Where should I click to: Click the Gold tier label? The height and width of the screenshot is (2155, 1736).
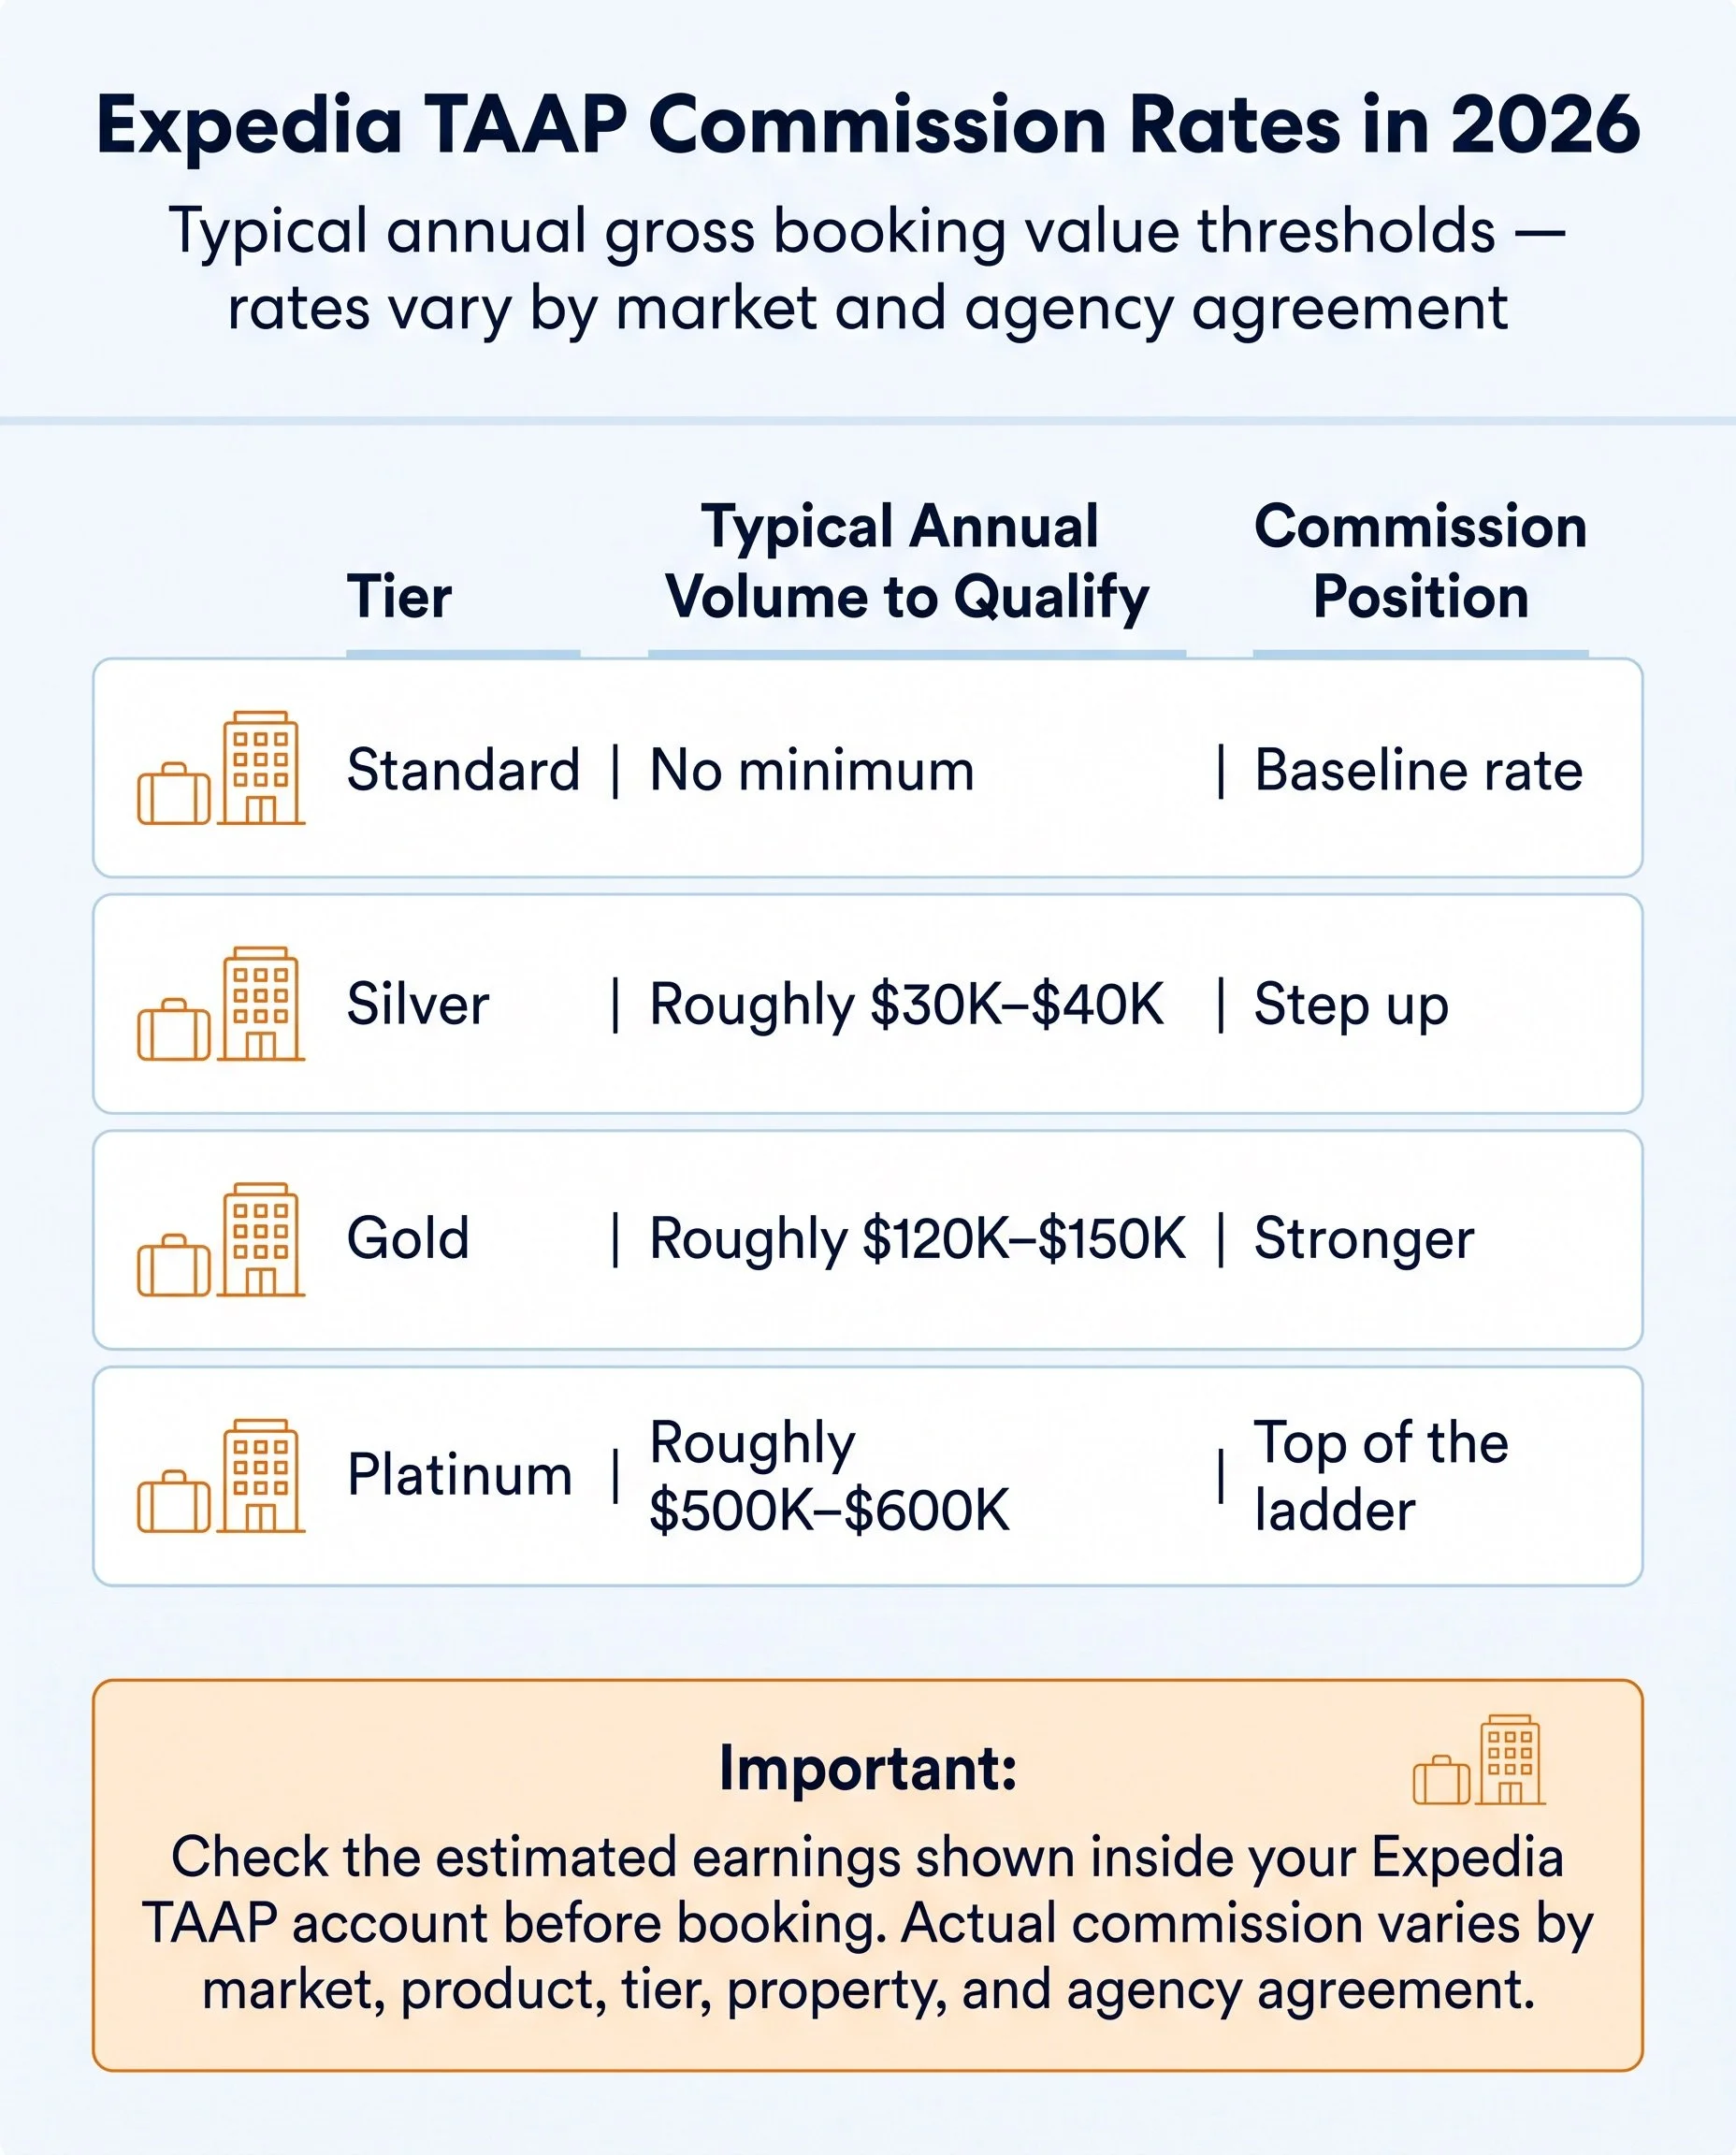coord(408,1239)
